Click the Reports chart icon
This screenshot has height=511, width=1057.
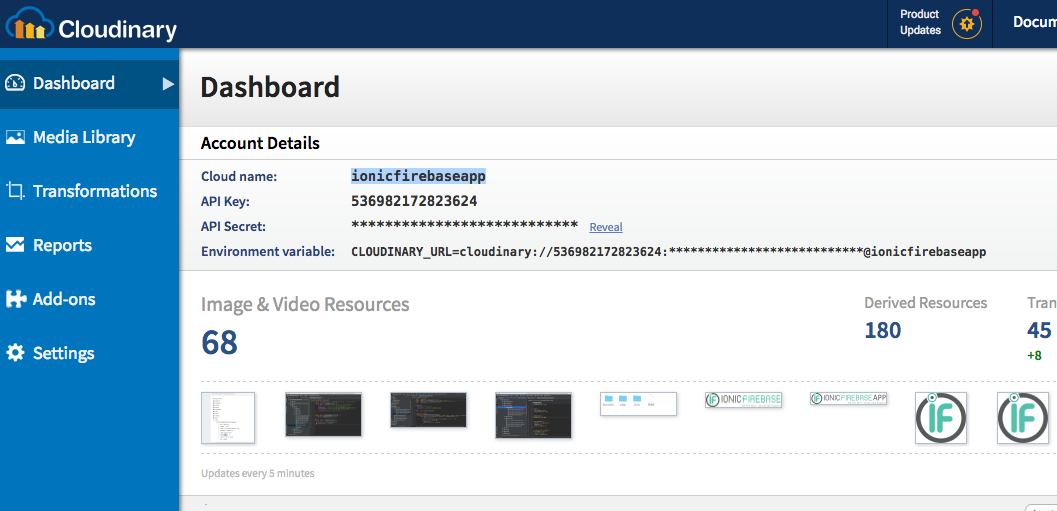point(15,245)
